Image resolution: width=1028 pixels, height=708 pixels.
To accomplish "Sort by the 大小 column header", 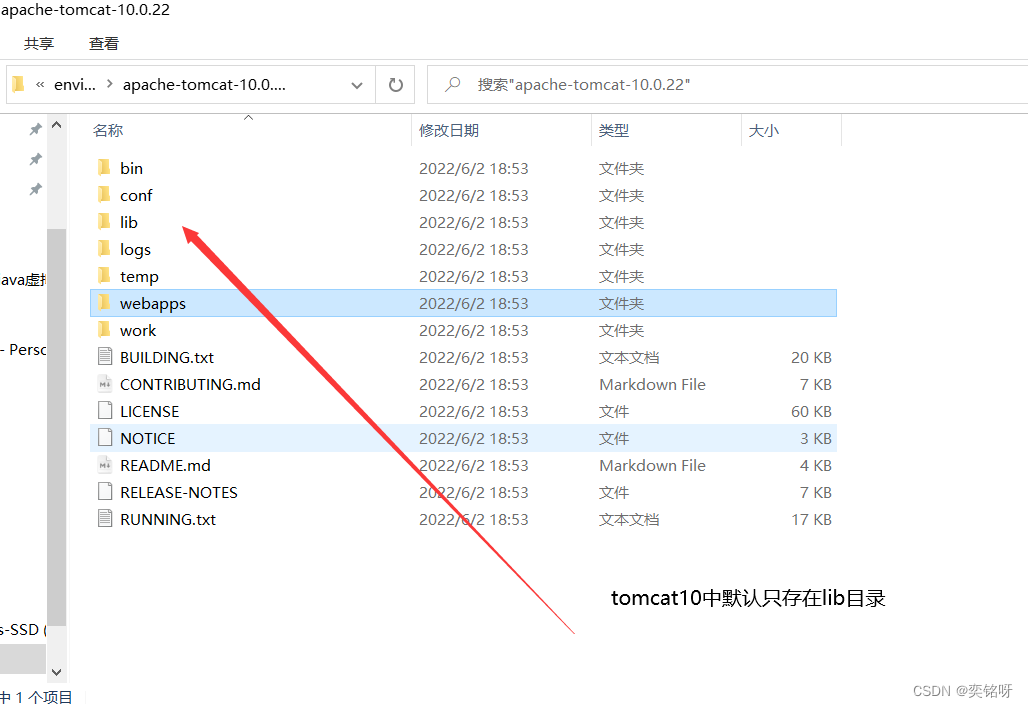I will [764, 130].
